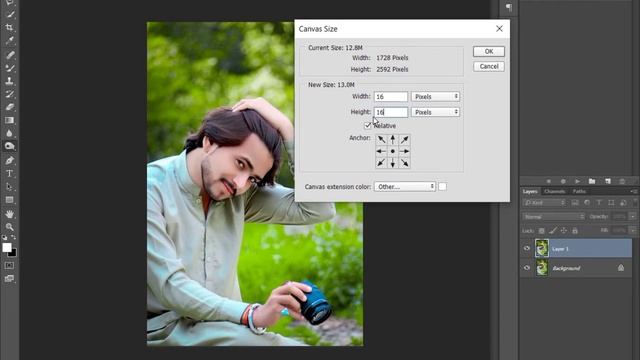Set anchor to top-left arrow
Screen dimensions: 640x360
click(381, 140)
